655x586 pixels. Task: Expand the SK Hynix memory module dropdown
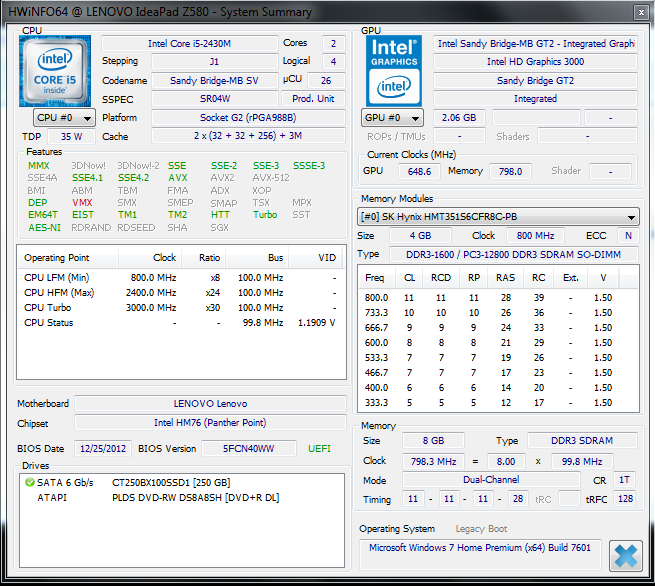(498, 217)
